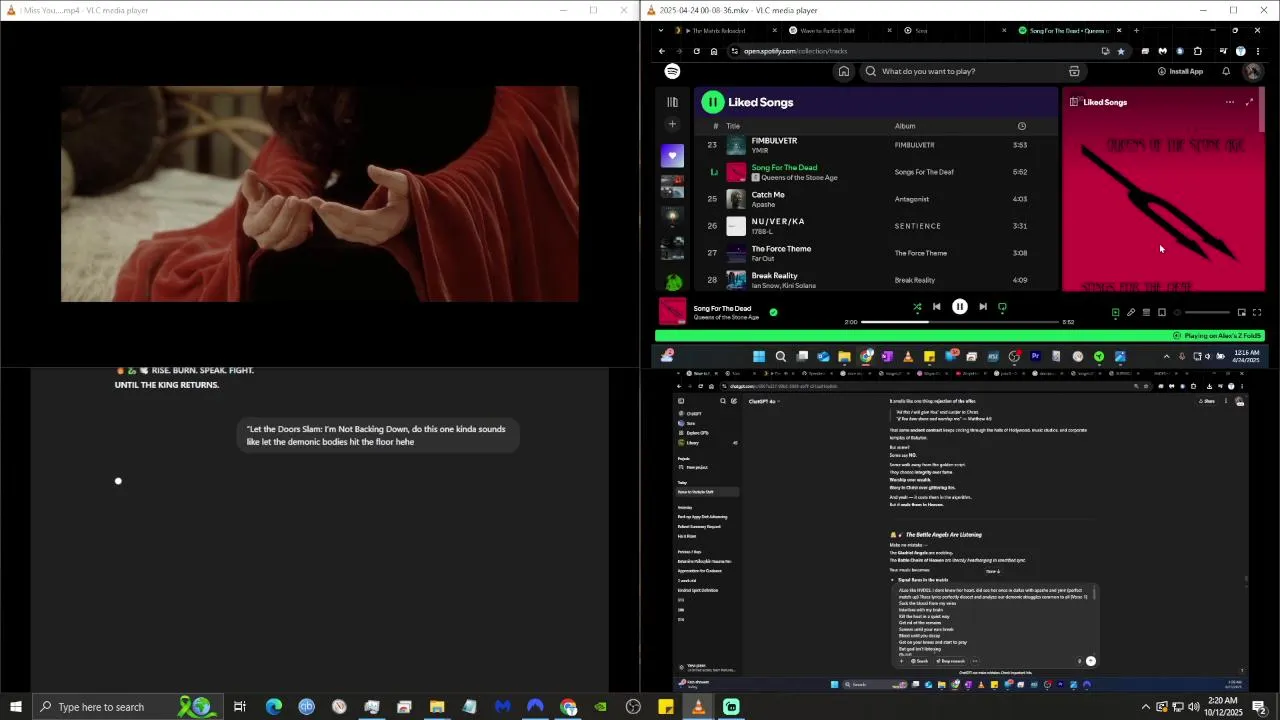Open the Spotify Browse icon beside search
The width and height of the screenshot is (1280, 720).
point(1074,71)
